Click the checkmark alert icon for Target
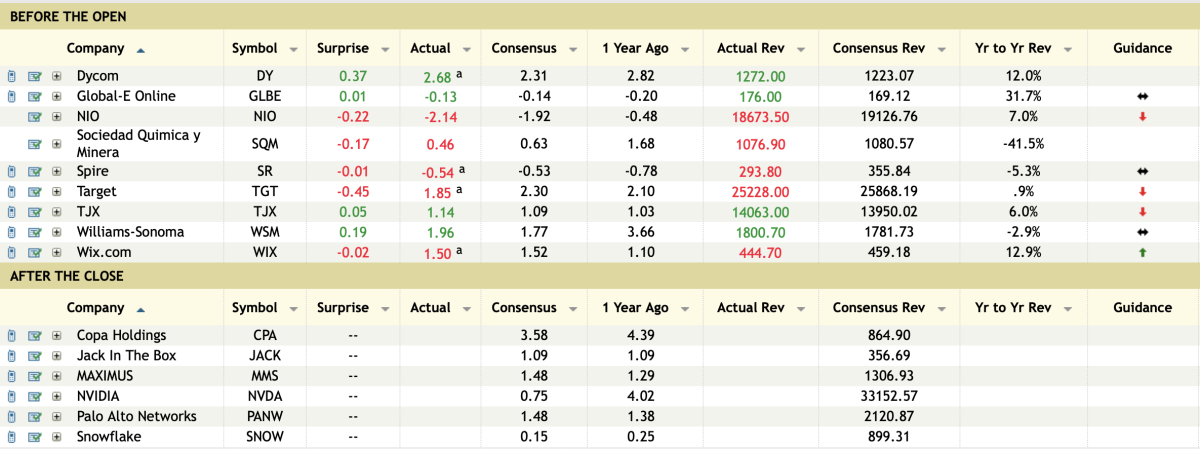 point(35,191)
